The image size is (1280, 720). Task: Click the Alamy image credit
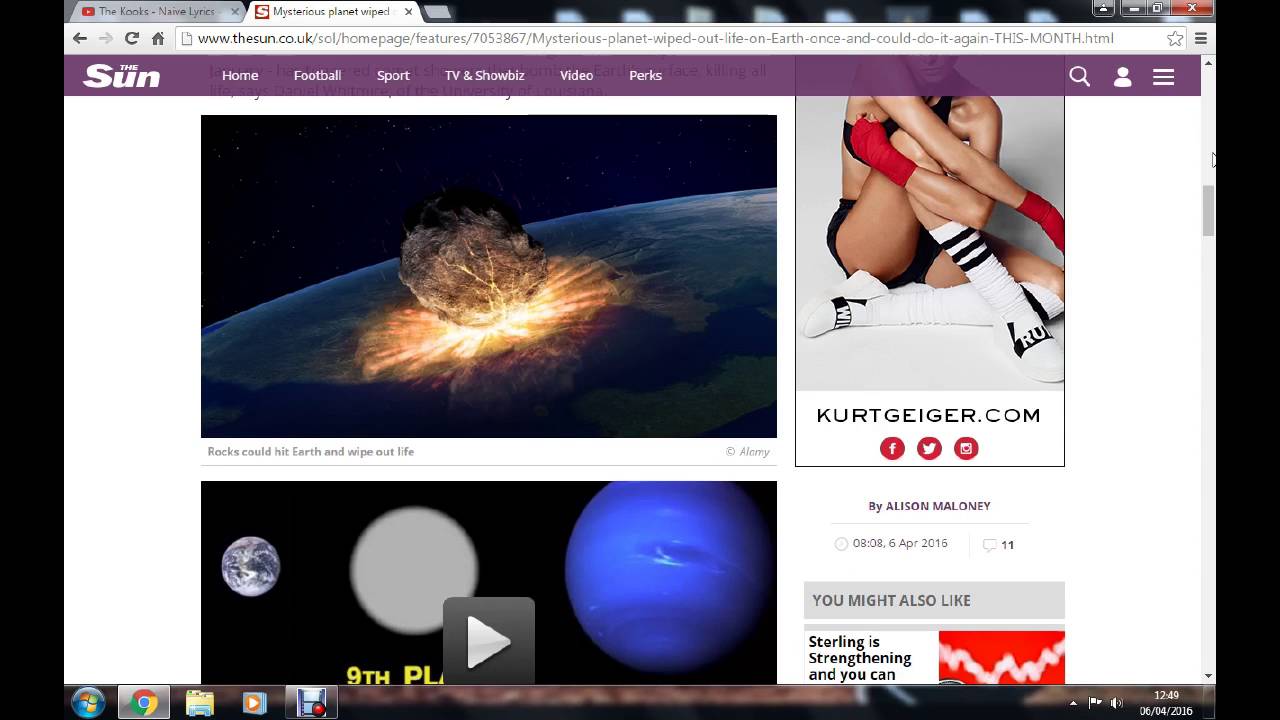click(x=748, y=452)
